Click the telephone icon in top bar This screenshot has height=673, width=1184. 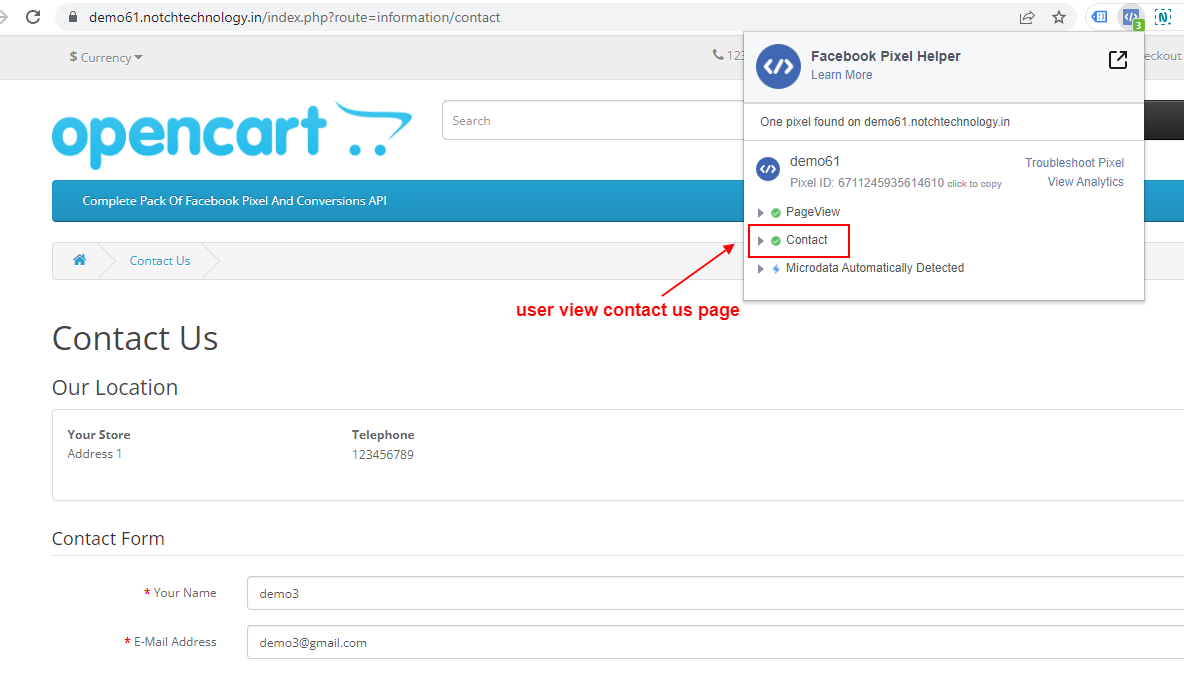point(717,55)
